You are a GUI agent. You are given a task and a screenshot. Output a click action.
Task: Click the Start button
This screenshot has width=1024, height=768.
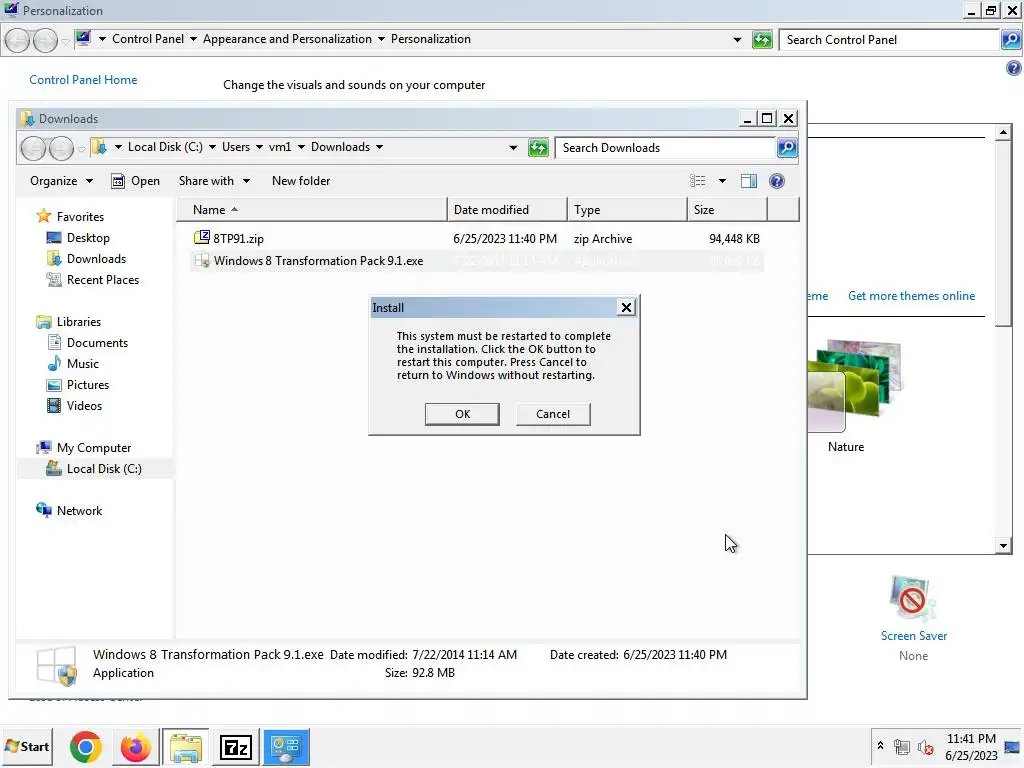click(27, 746)
